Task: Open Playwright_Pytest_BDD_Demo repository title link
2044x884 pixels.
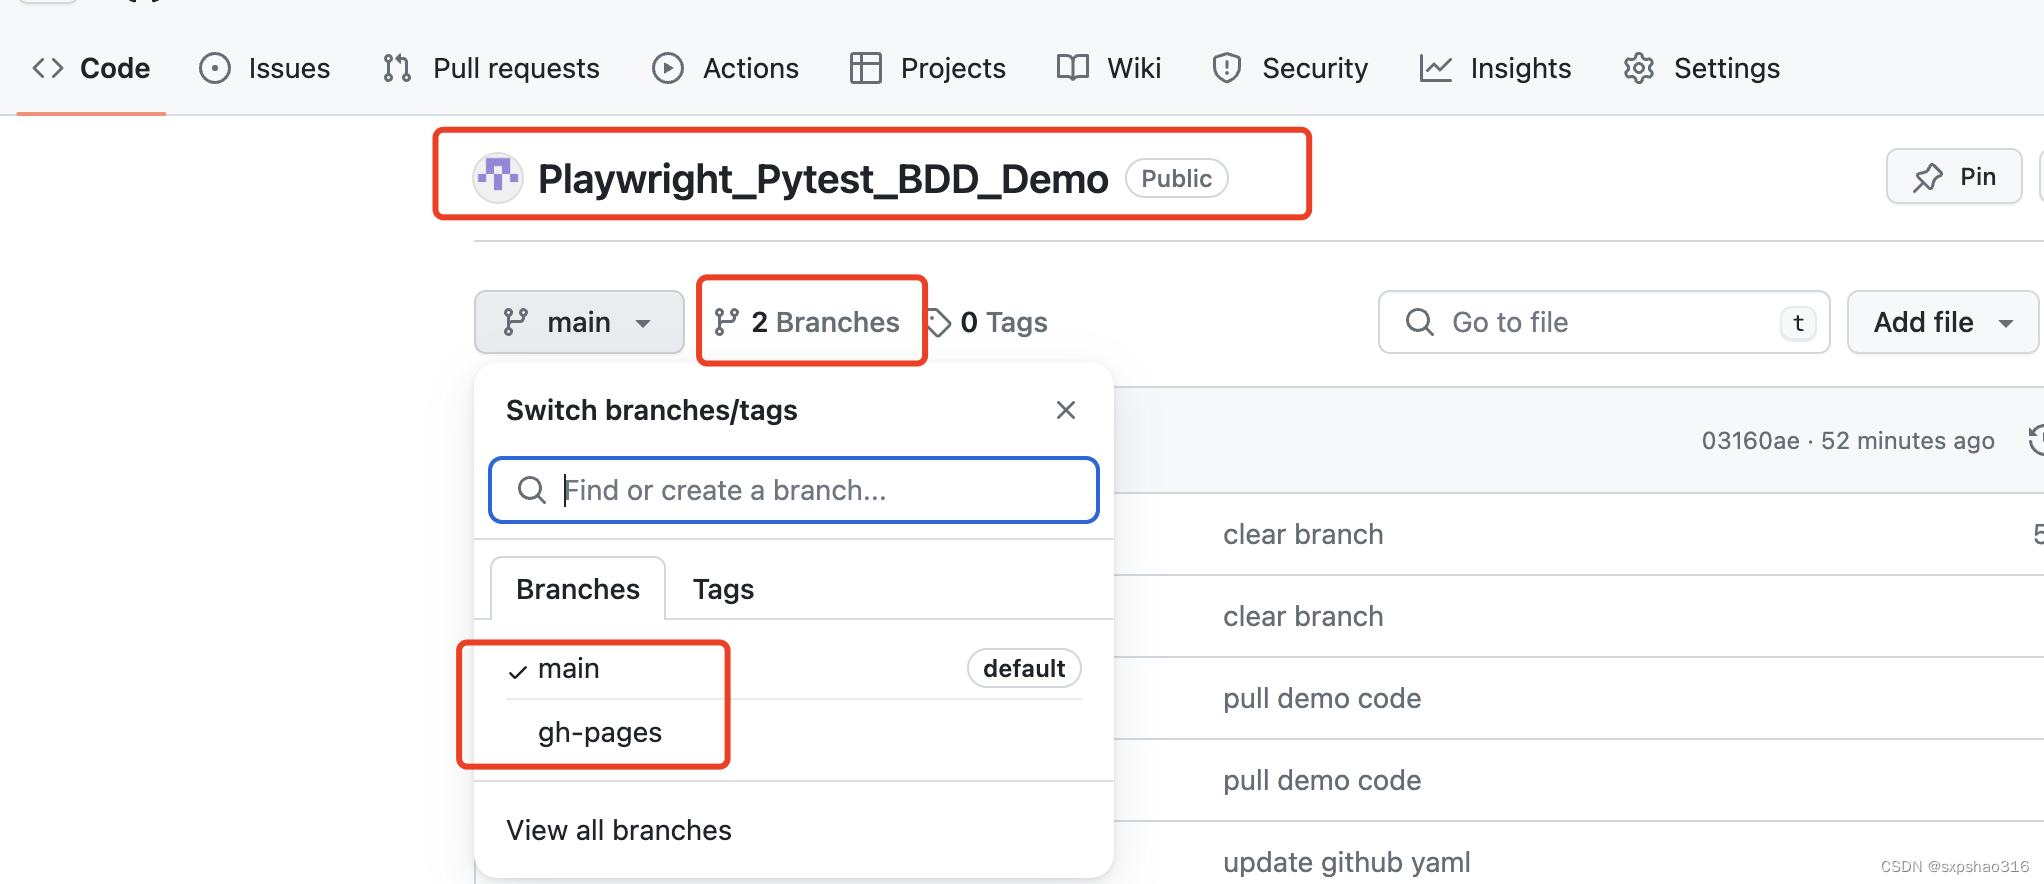Action: 823,179
